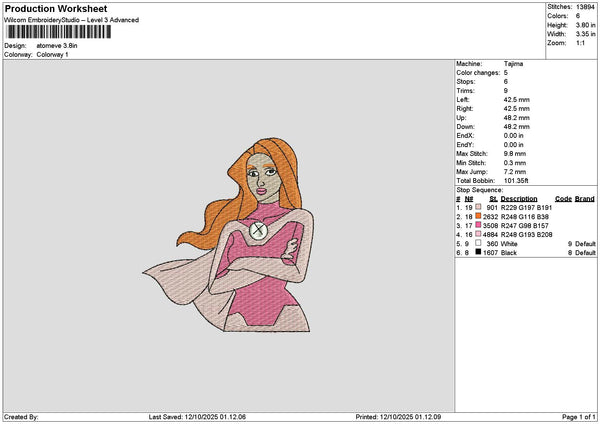The height and width of the screenshot is (424, 600).
Task: Click the 'Stop Sequence:' heading
Action: (479, 190)
